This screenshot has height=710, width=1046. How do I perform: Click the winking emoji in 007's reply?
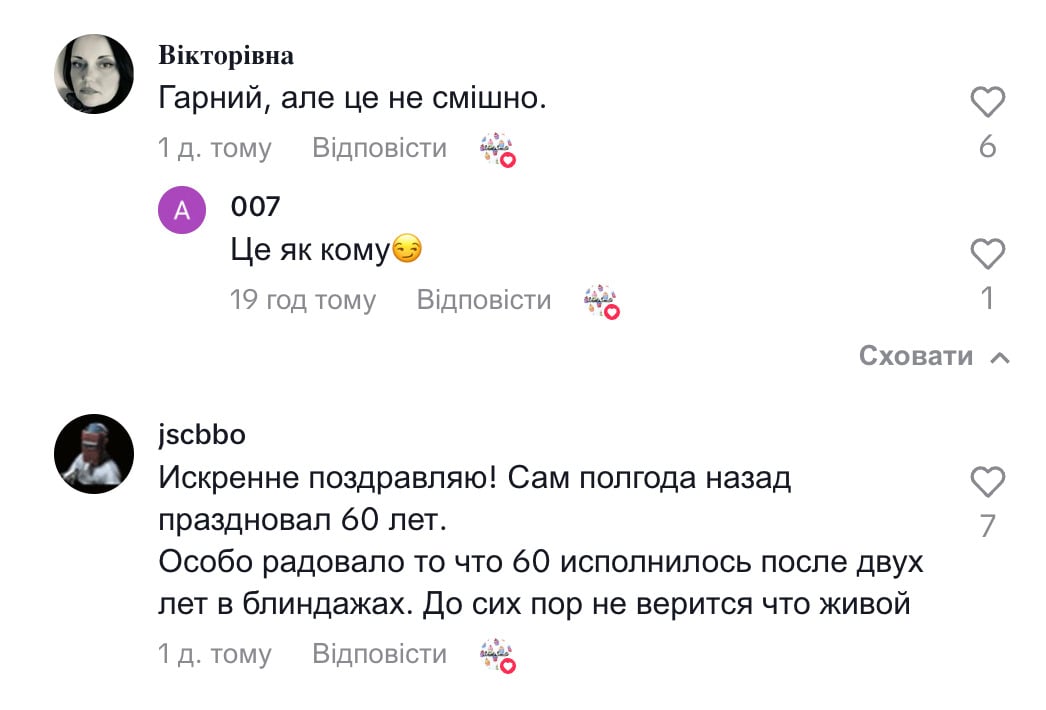[405, 248]
